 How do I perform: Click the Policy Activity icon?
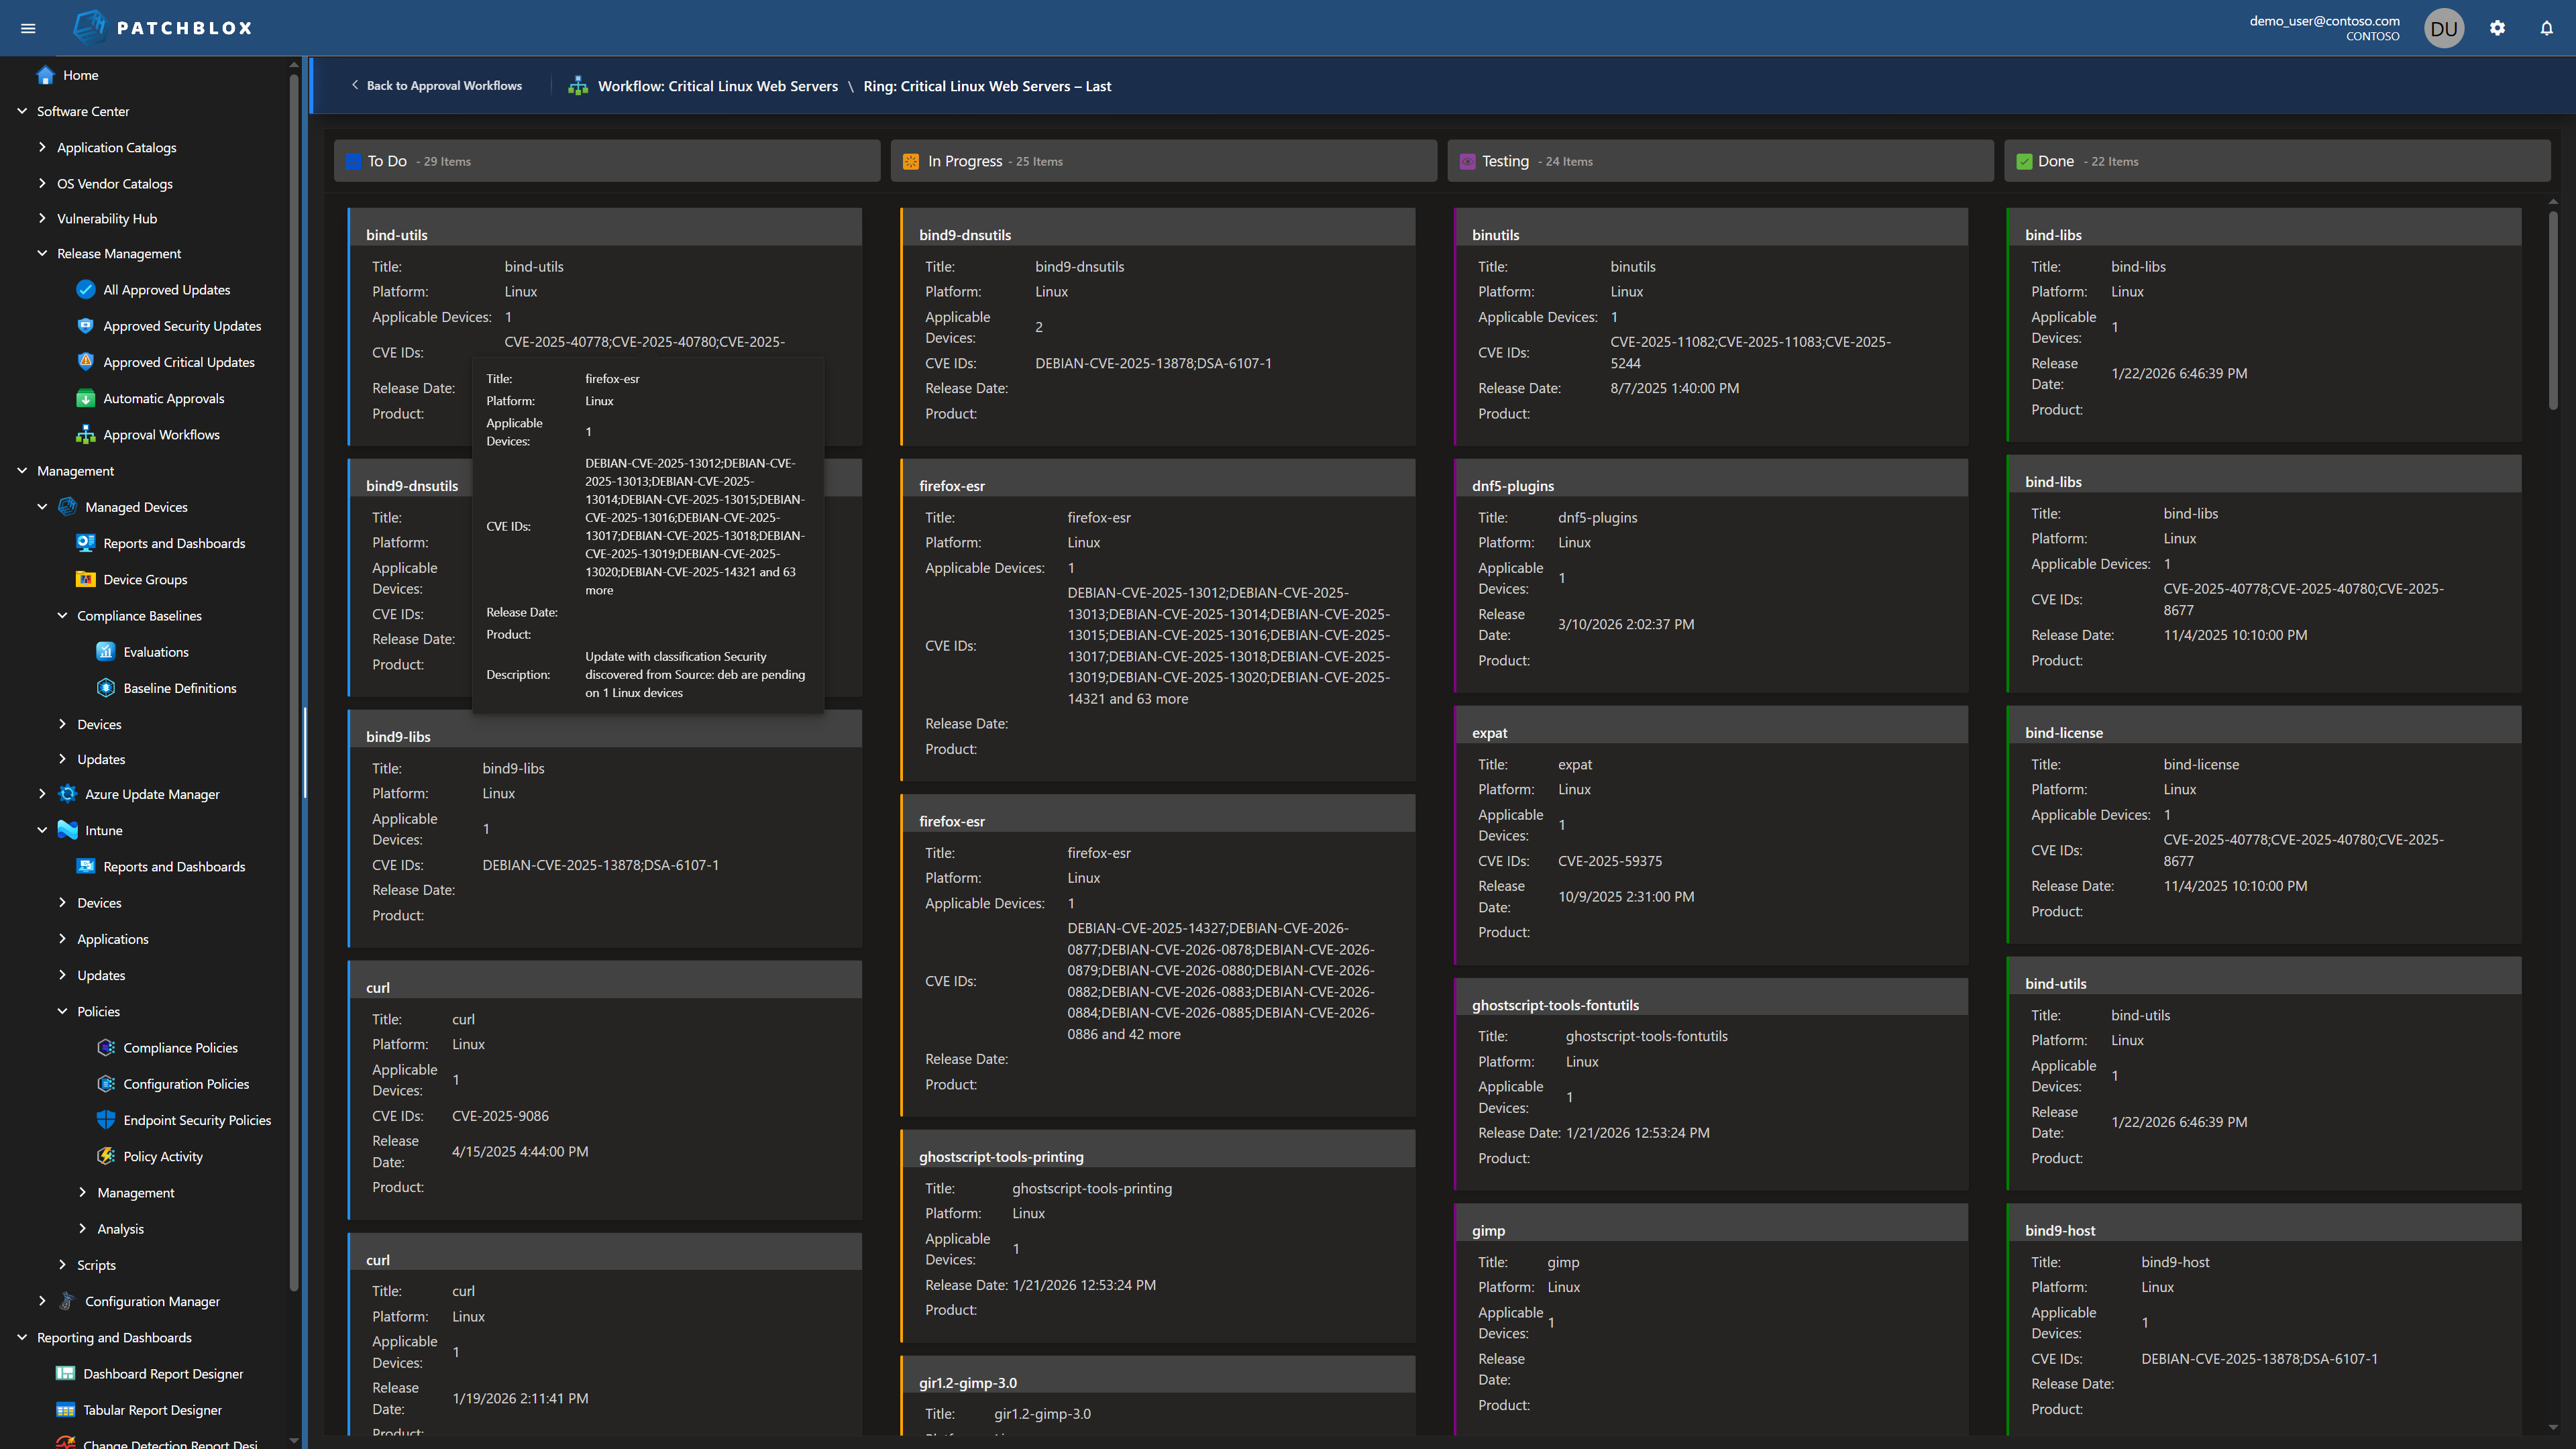click(106, 1156)
